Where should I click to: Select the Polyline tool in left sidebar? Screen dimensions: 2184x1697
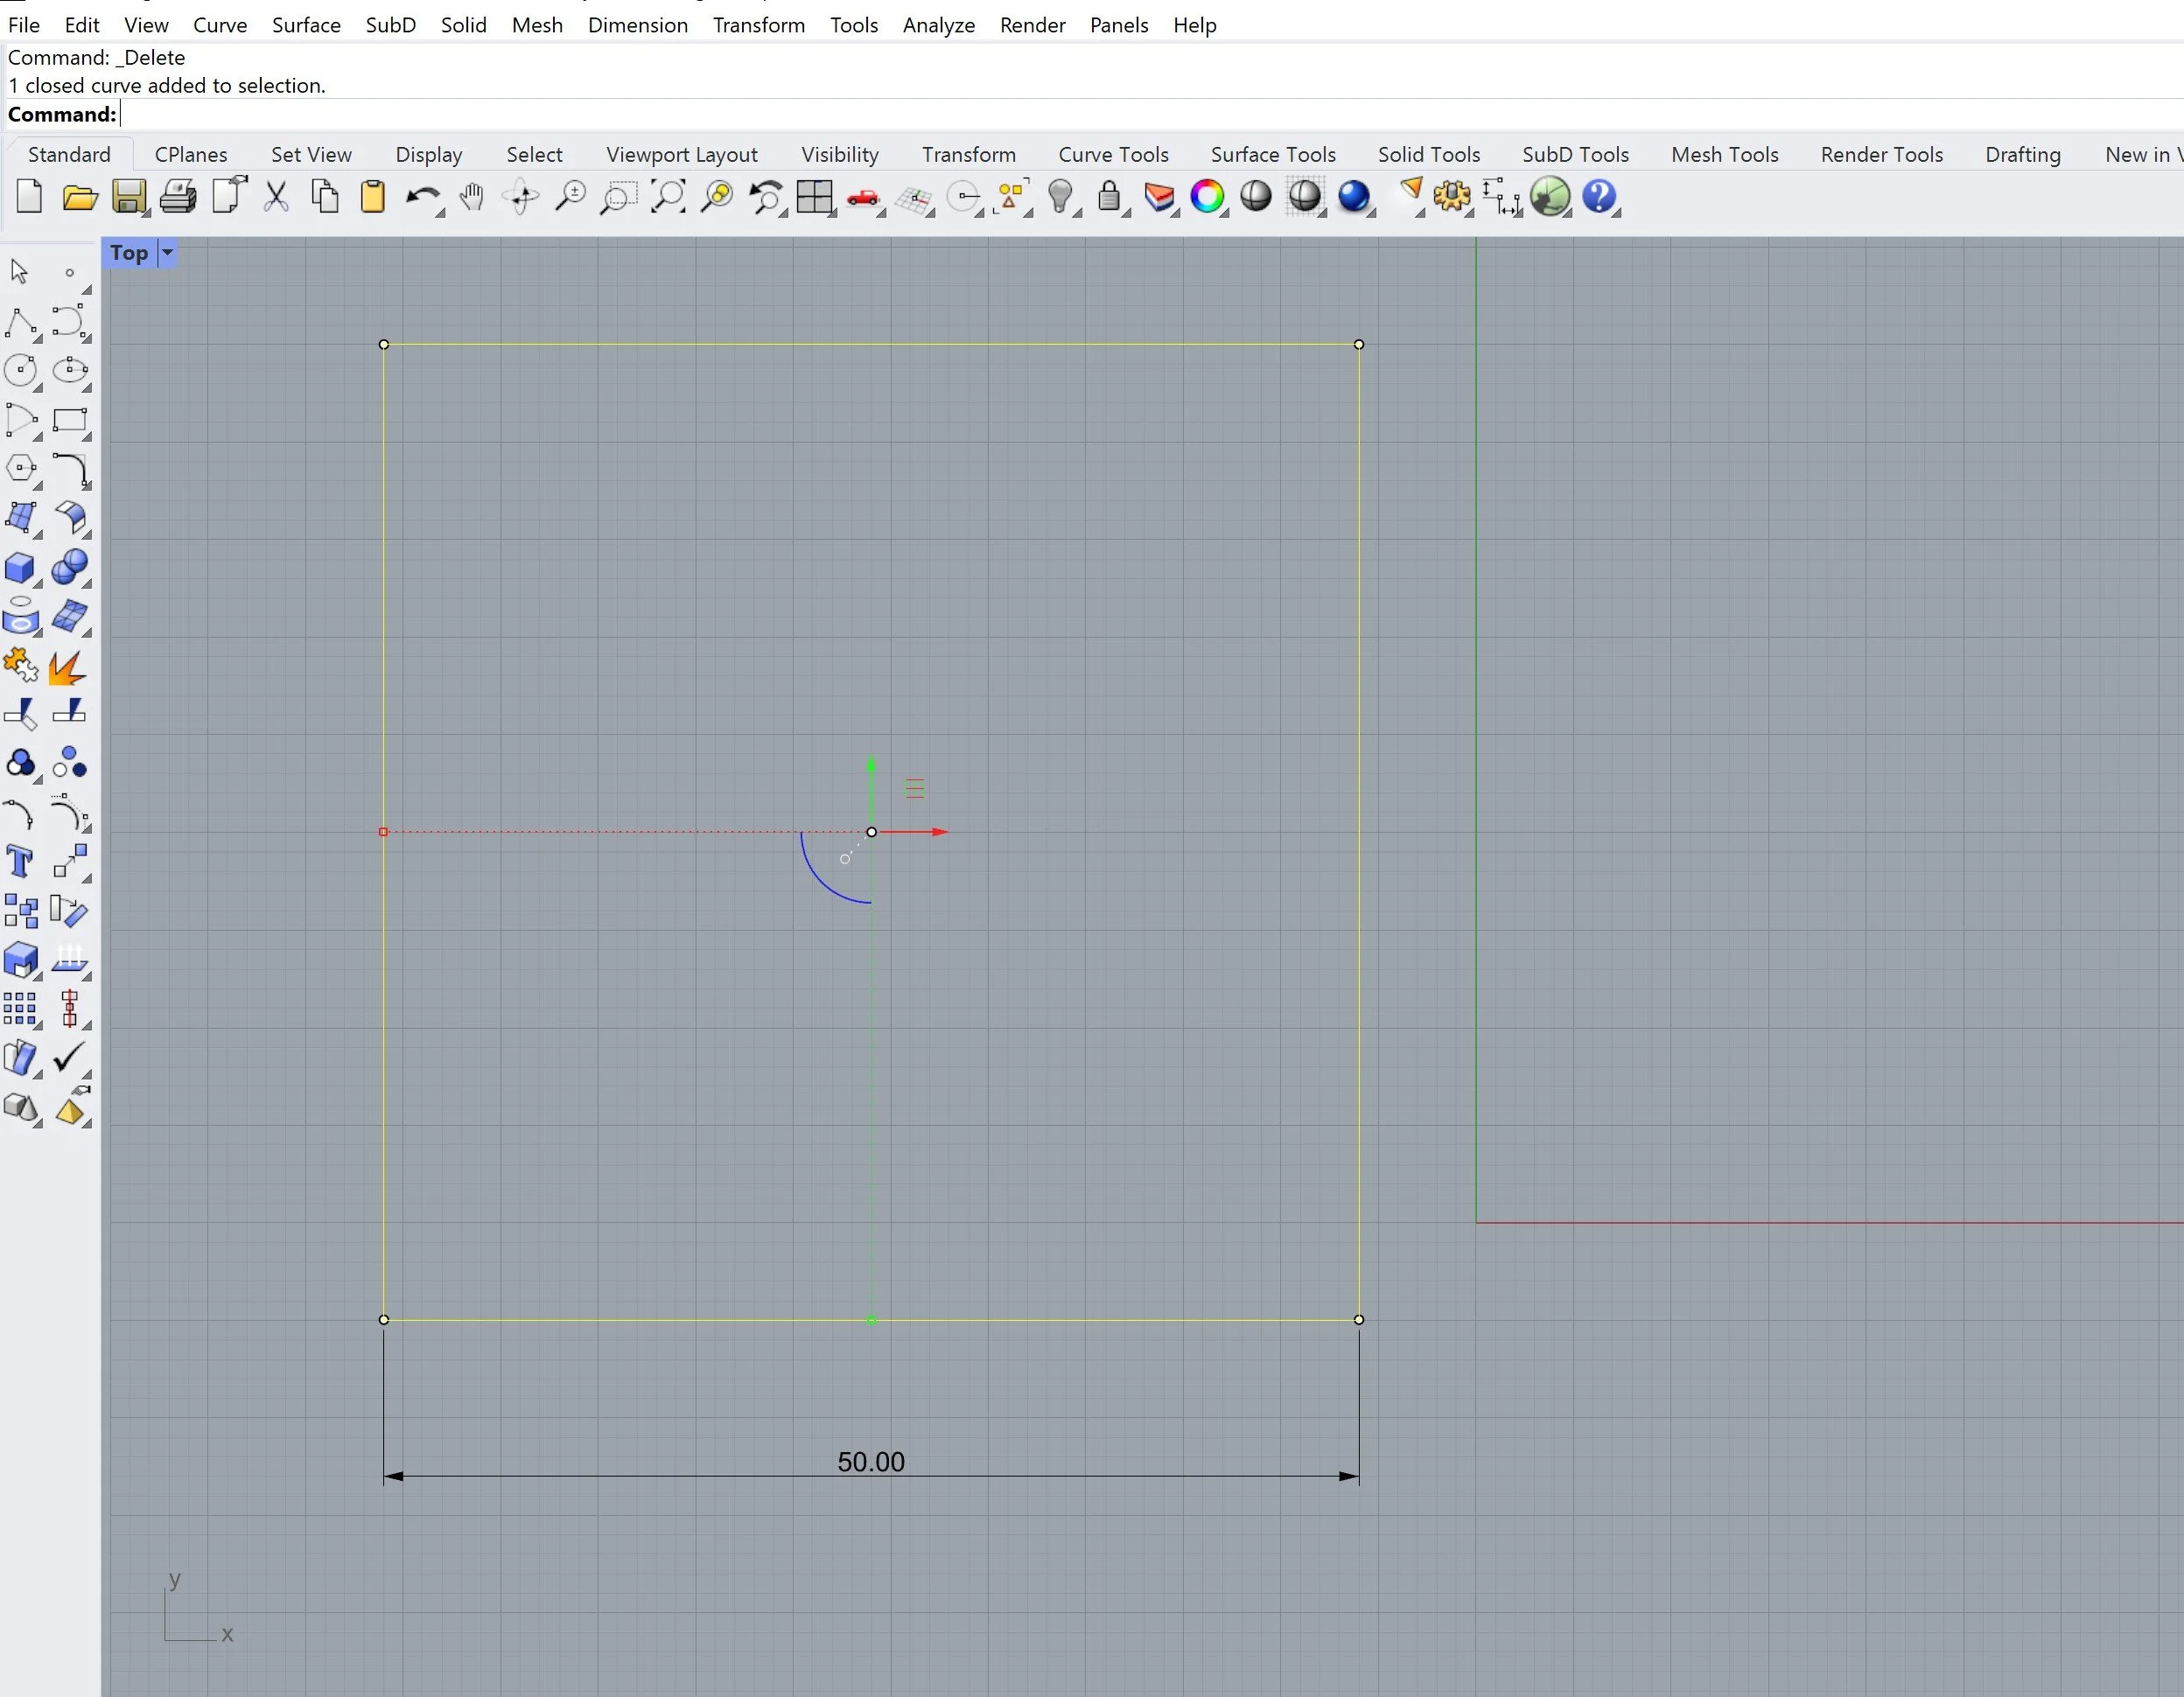20,322
